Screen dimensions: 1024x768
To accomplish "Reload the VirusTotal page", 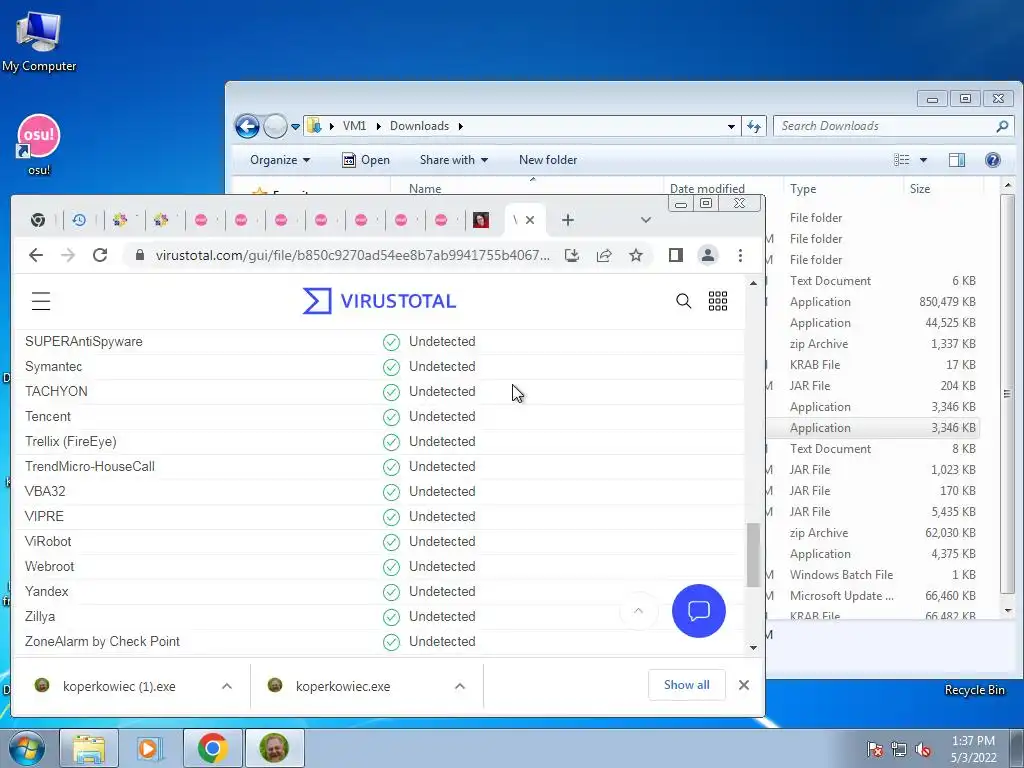I will pos(100,255).
